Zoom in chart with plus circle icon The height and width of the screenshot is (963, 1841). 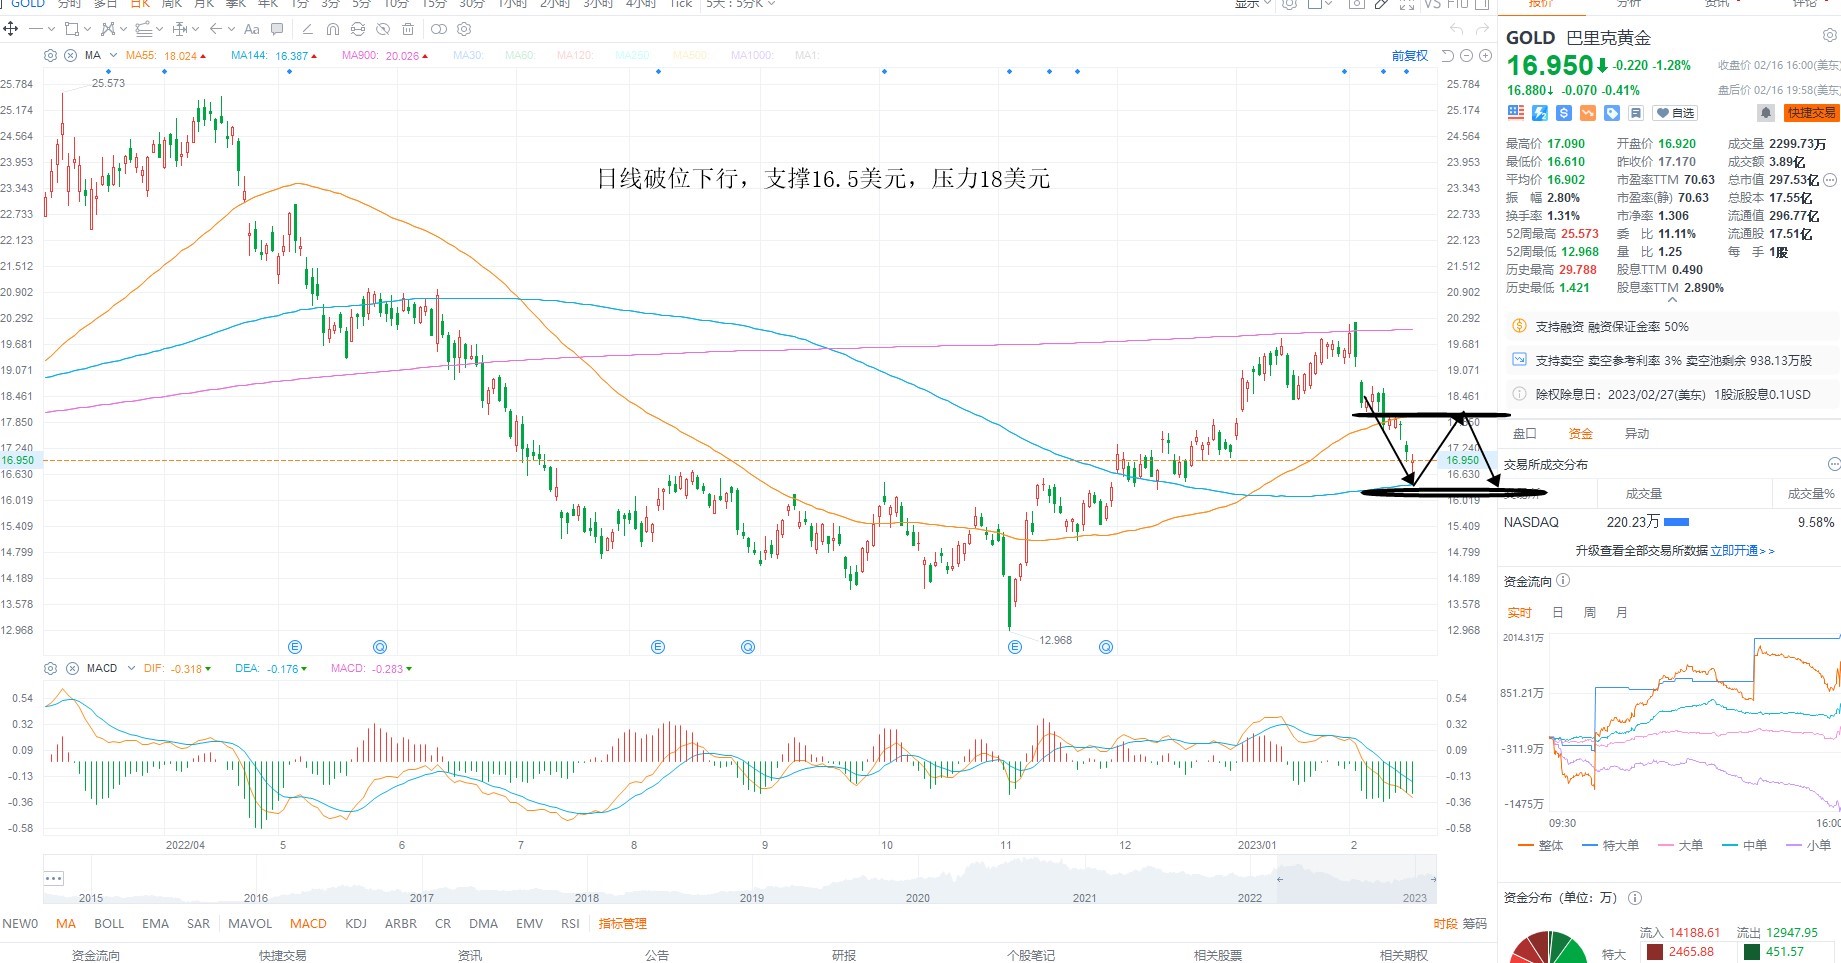1485,56
